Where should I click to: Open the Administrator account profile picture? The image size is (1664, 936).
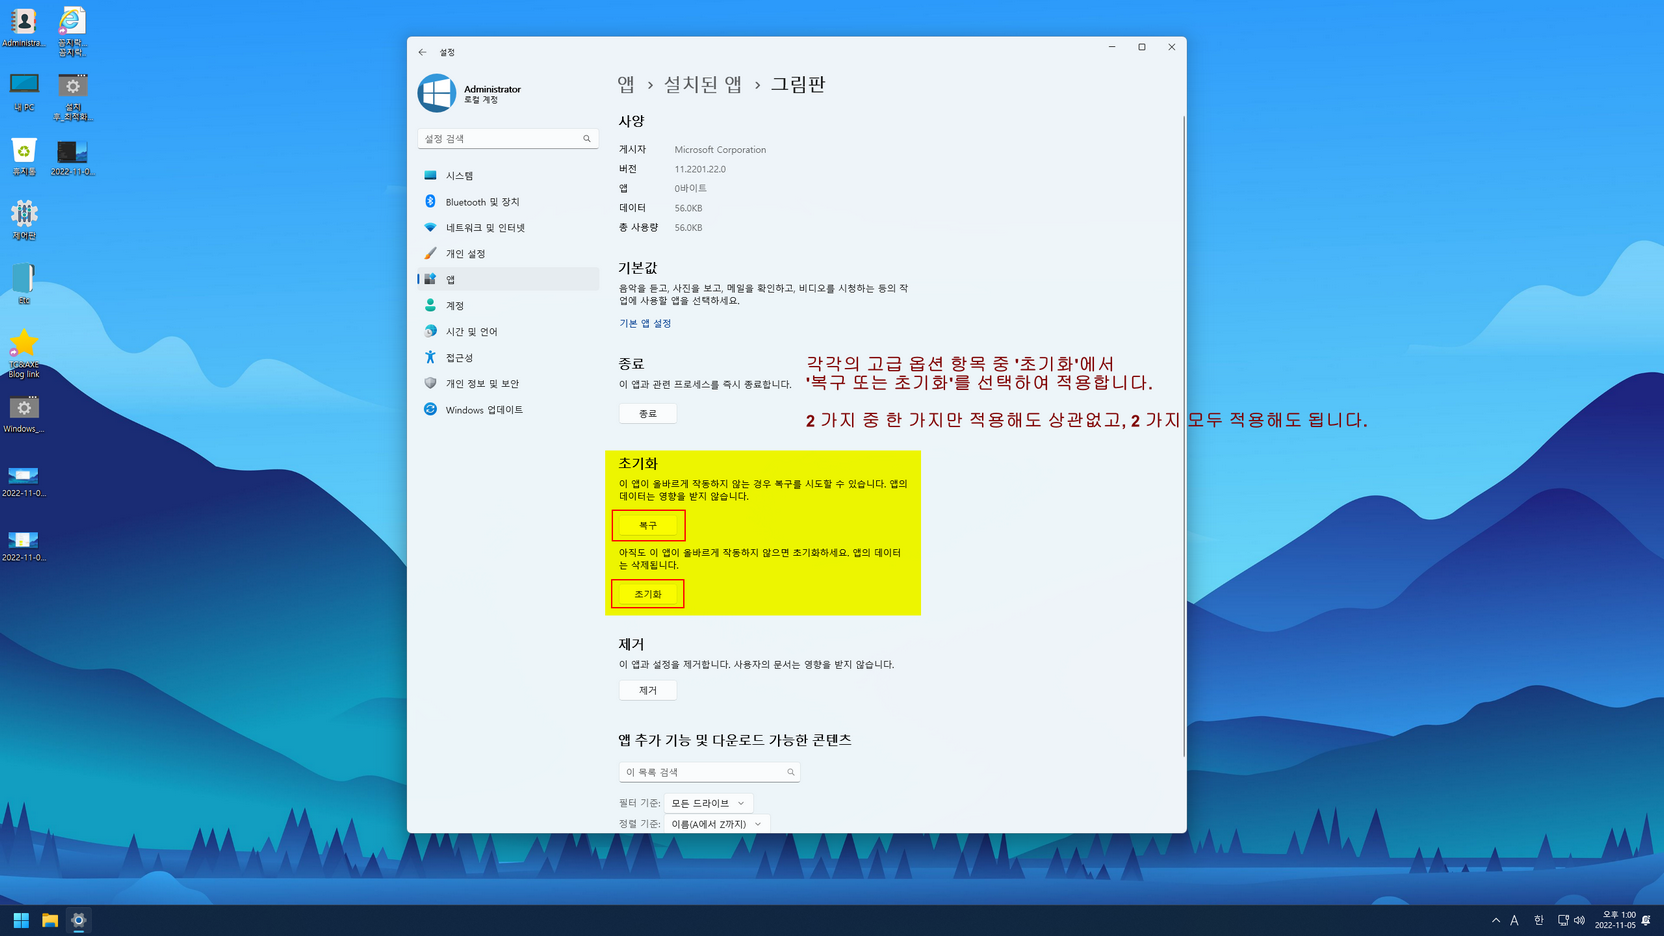tap(437, 93)
